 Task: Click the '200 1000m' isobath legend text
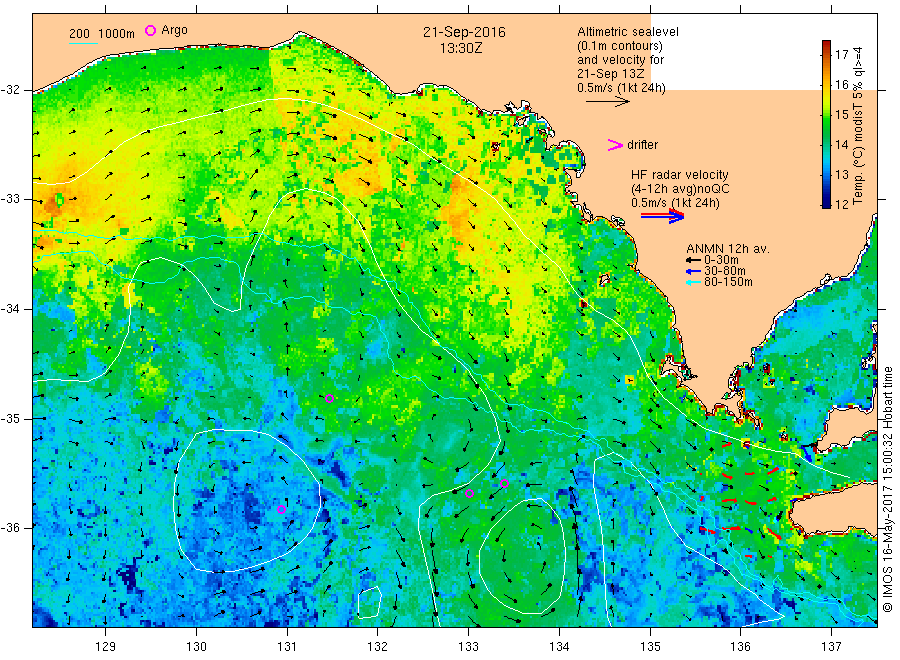pos(102,33)
